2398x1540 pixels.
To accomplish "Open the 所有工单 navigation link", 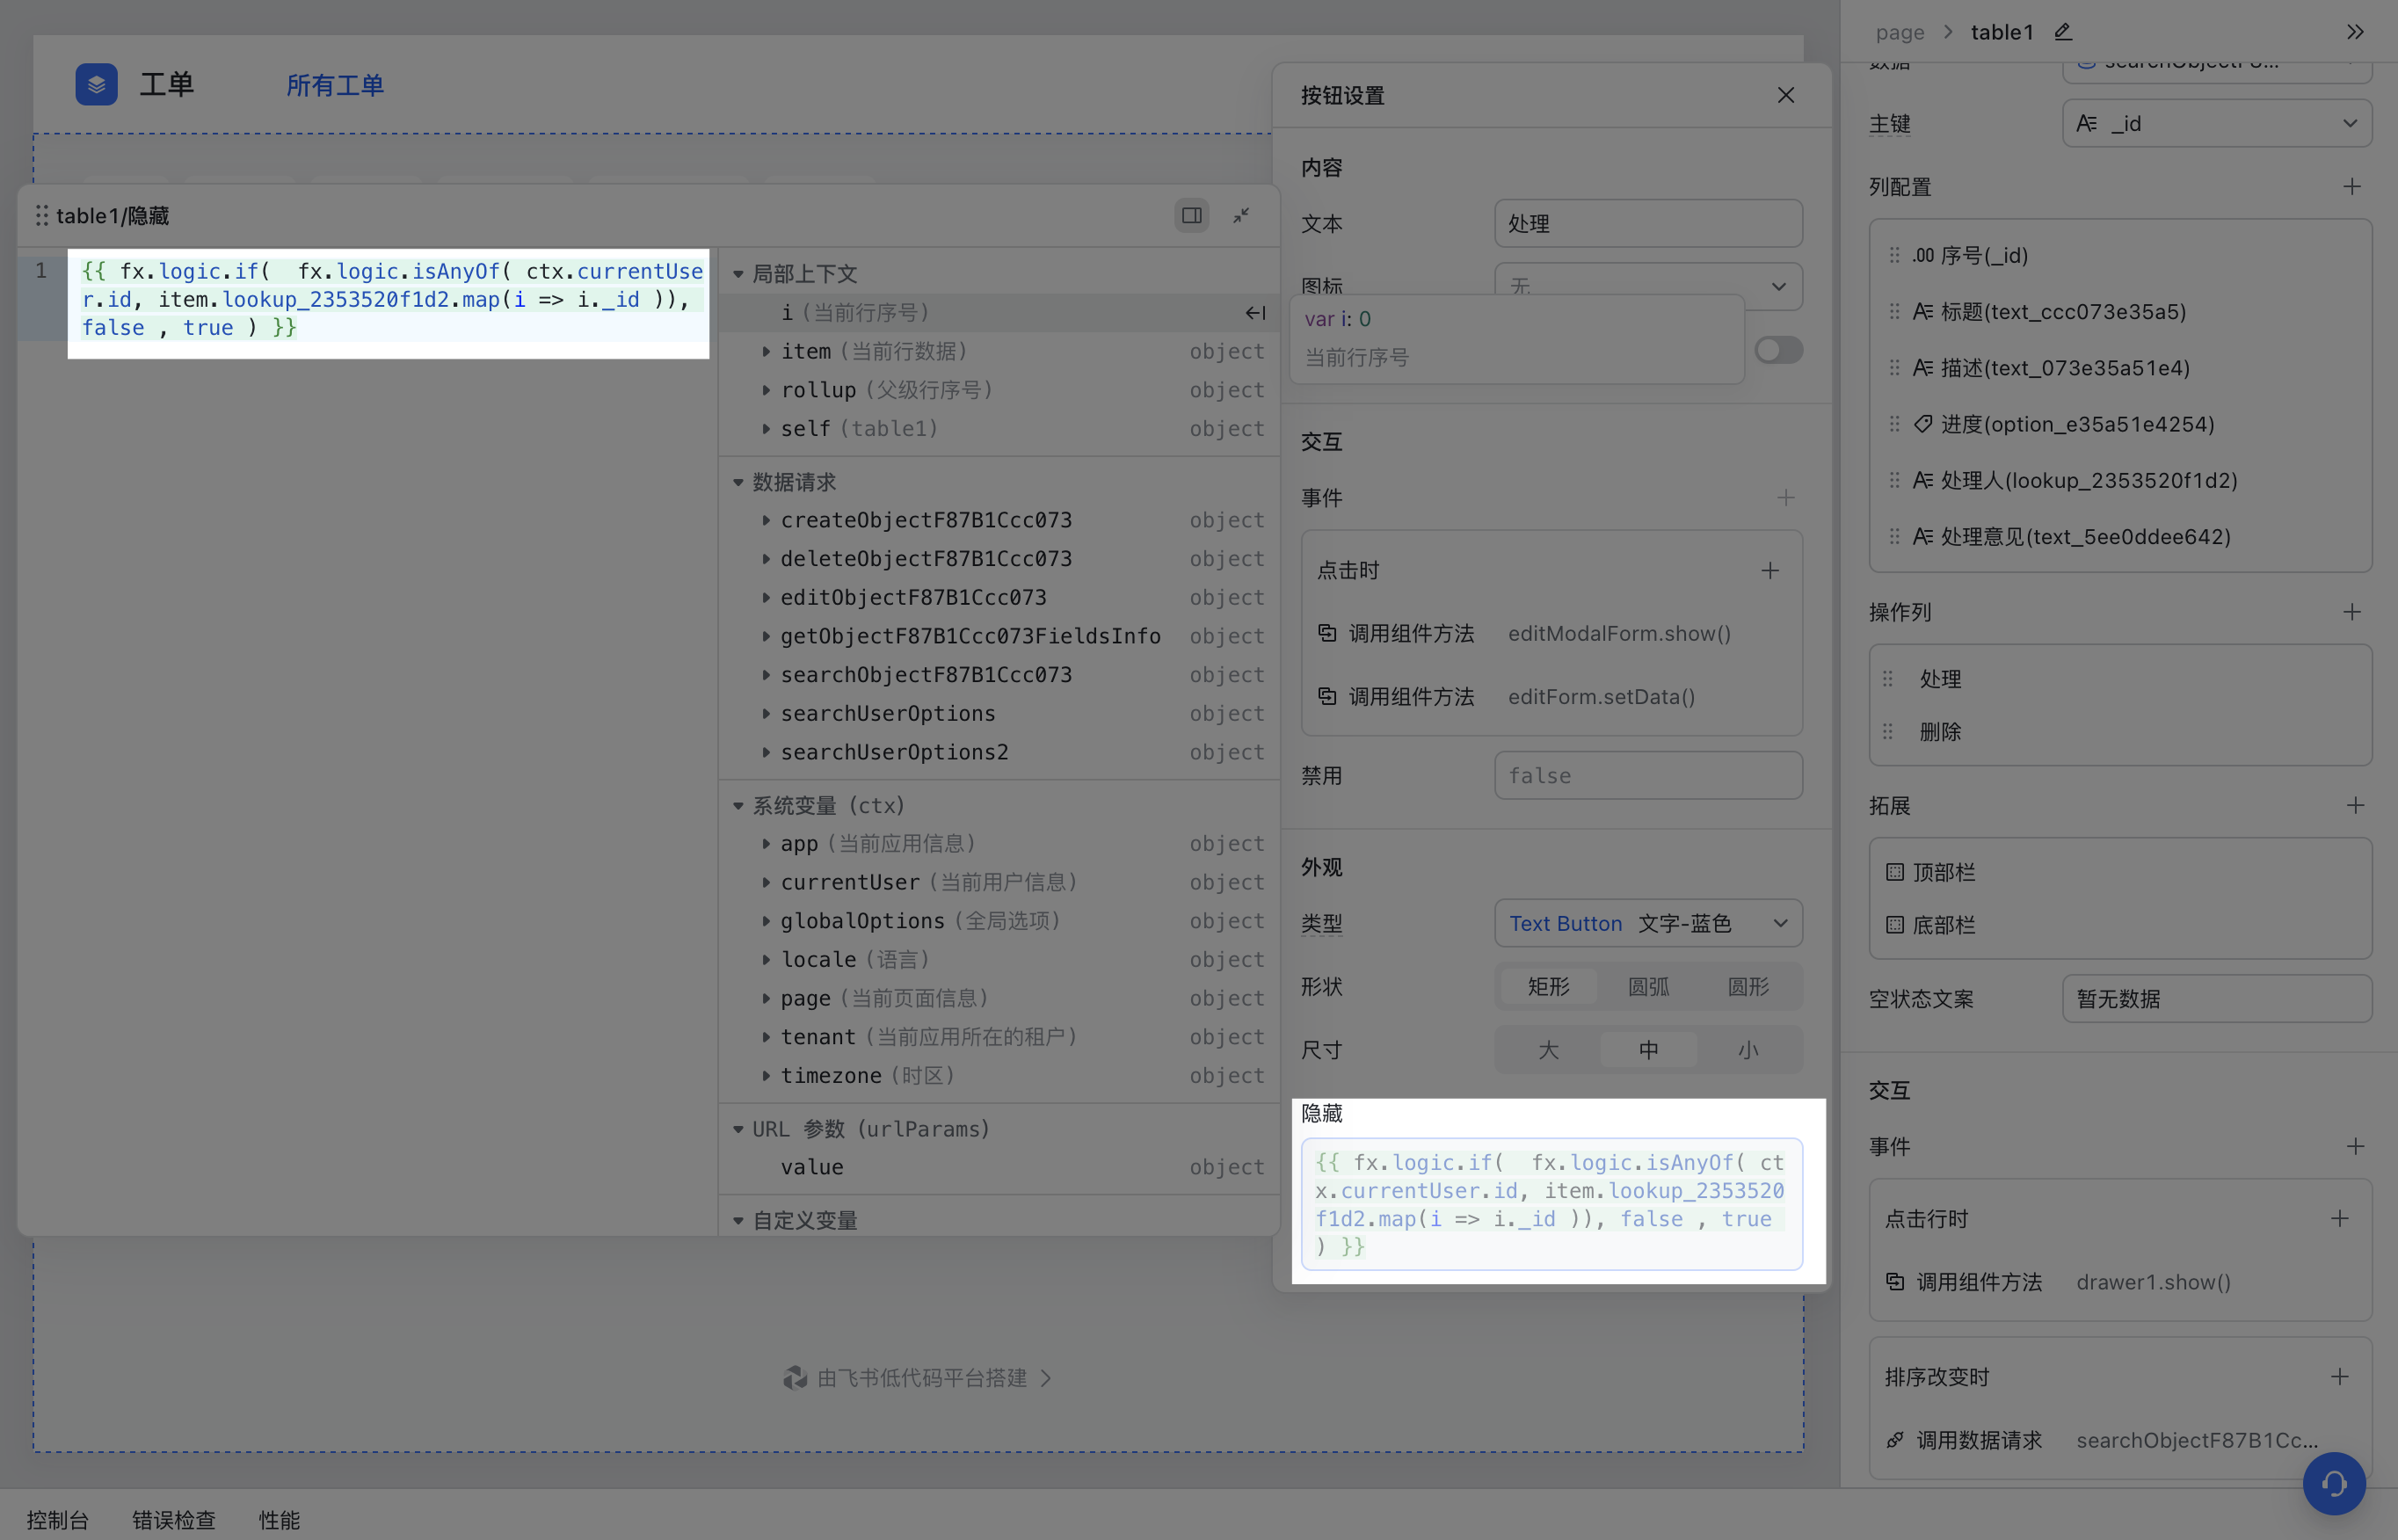I will click(x=335, y=85).
